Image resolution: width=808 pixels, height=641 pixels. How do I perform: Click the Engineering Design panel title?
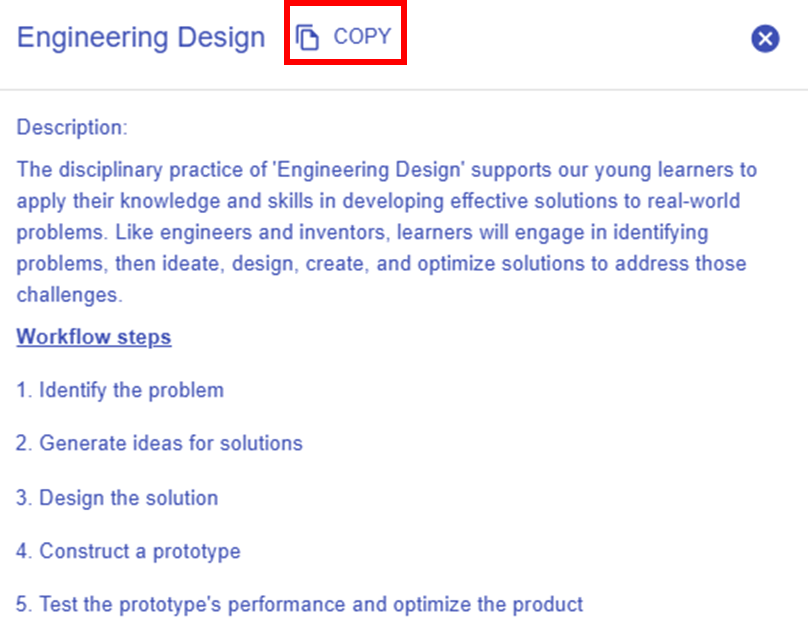pos(141,38)
